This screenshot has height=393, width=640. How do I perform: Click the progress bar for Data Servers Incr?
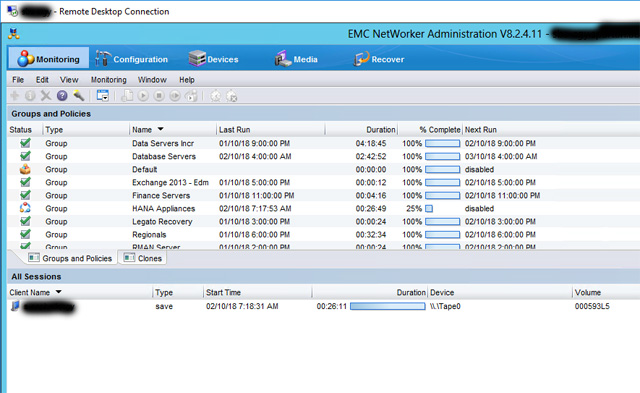pyautogui.click(x=442, y=143)
